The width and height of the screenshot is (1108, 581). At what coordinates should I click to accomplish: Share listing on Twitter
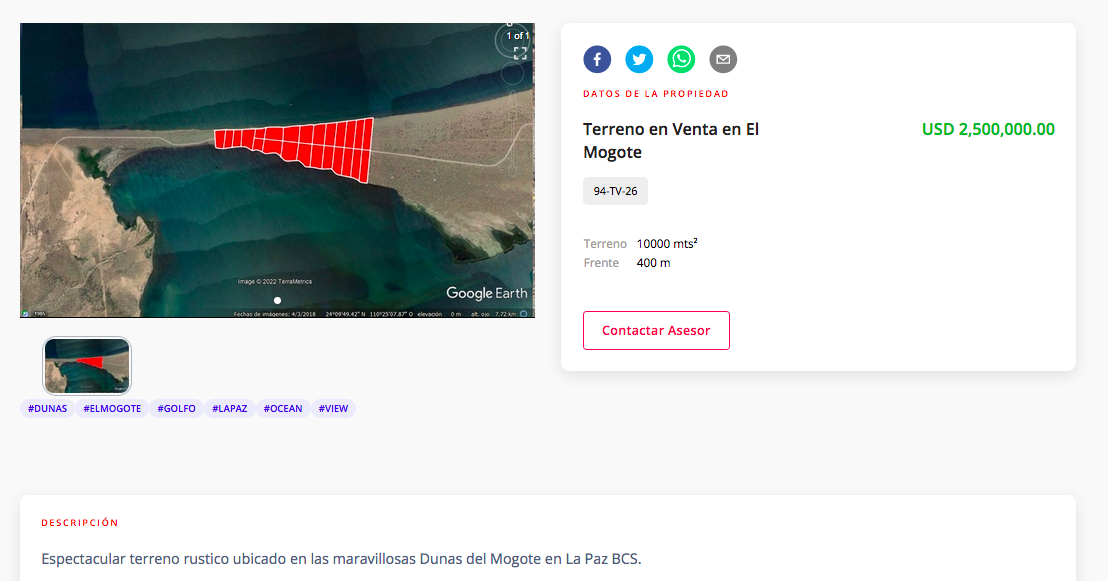[x=639, y=60]
